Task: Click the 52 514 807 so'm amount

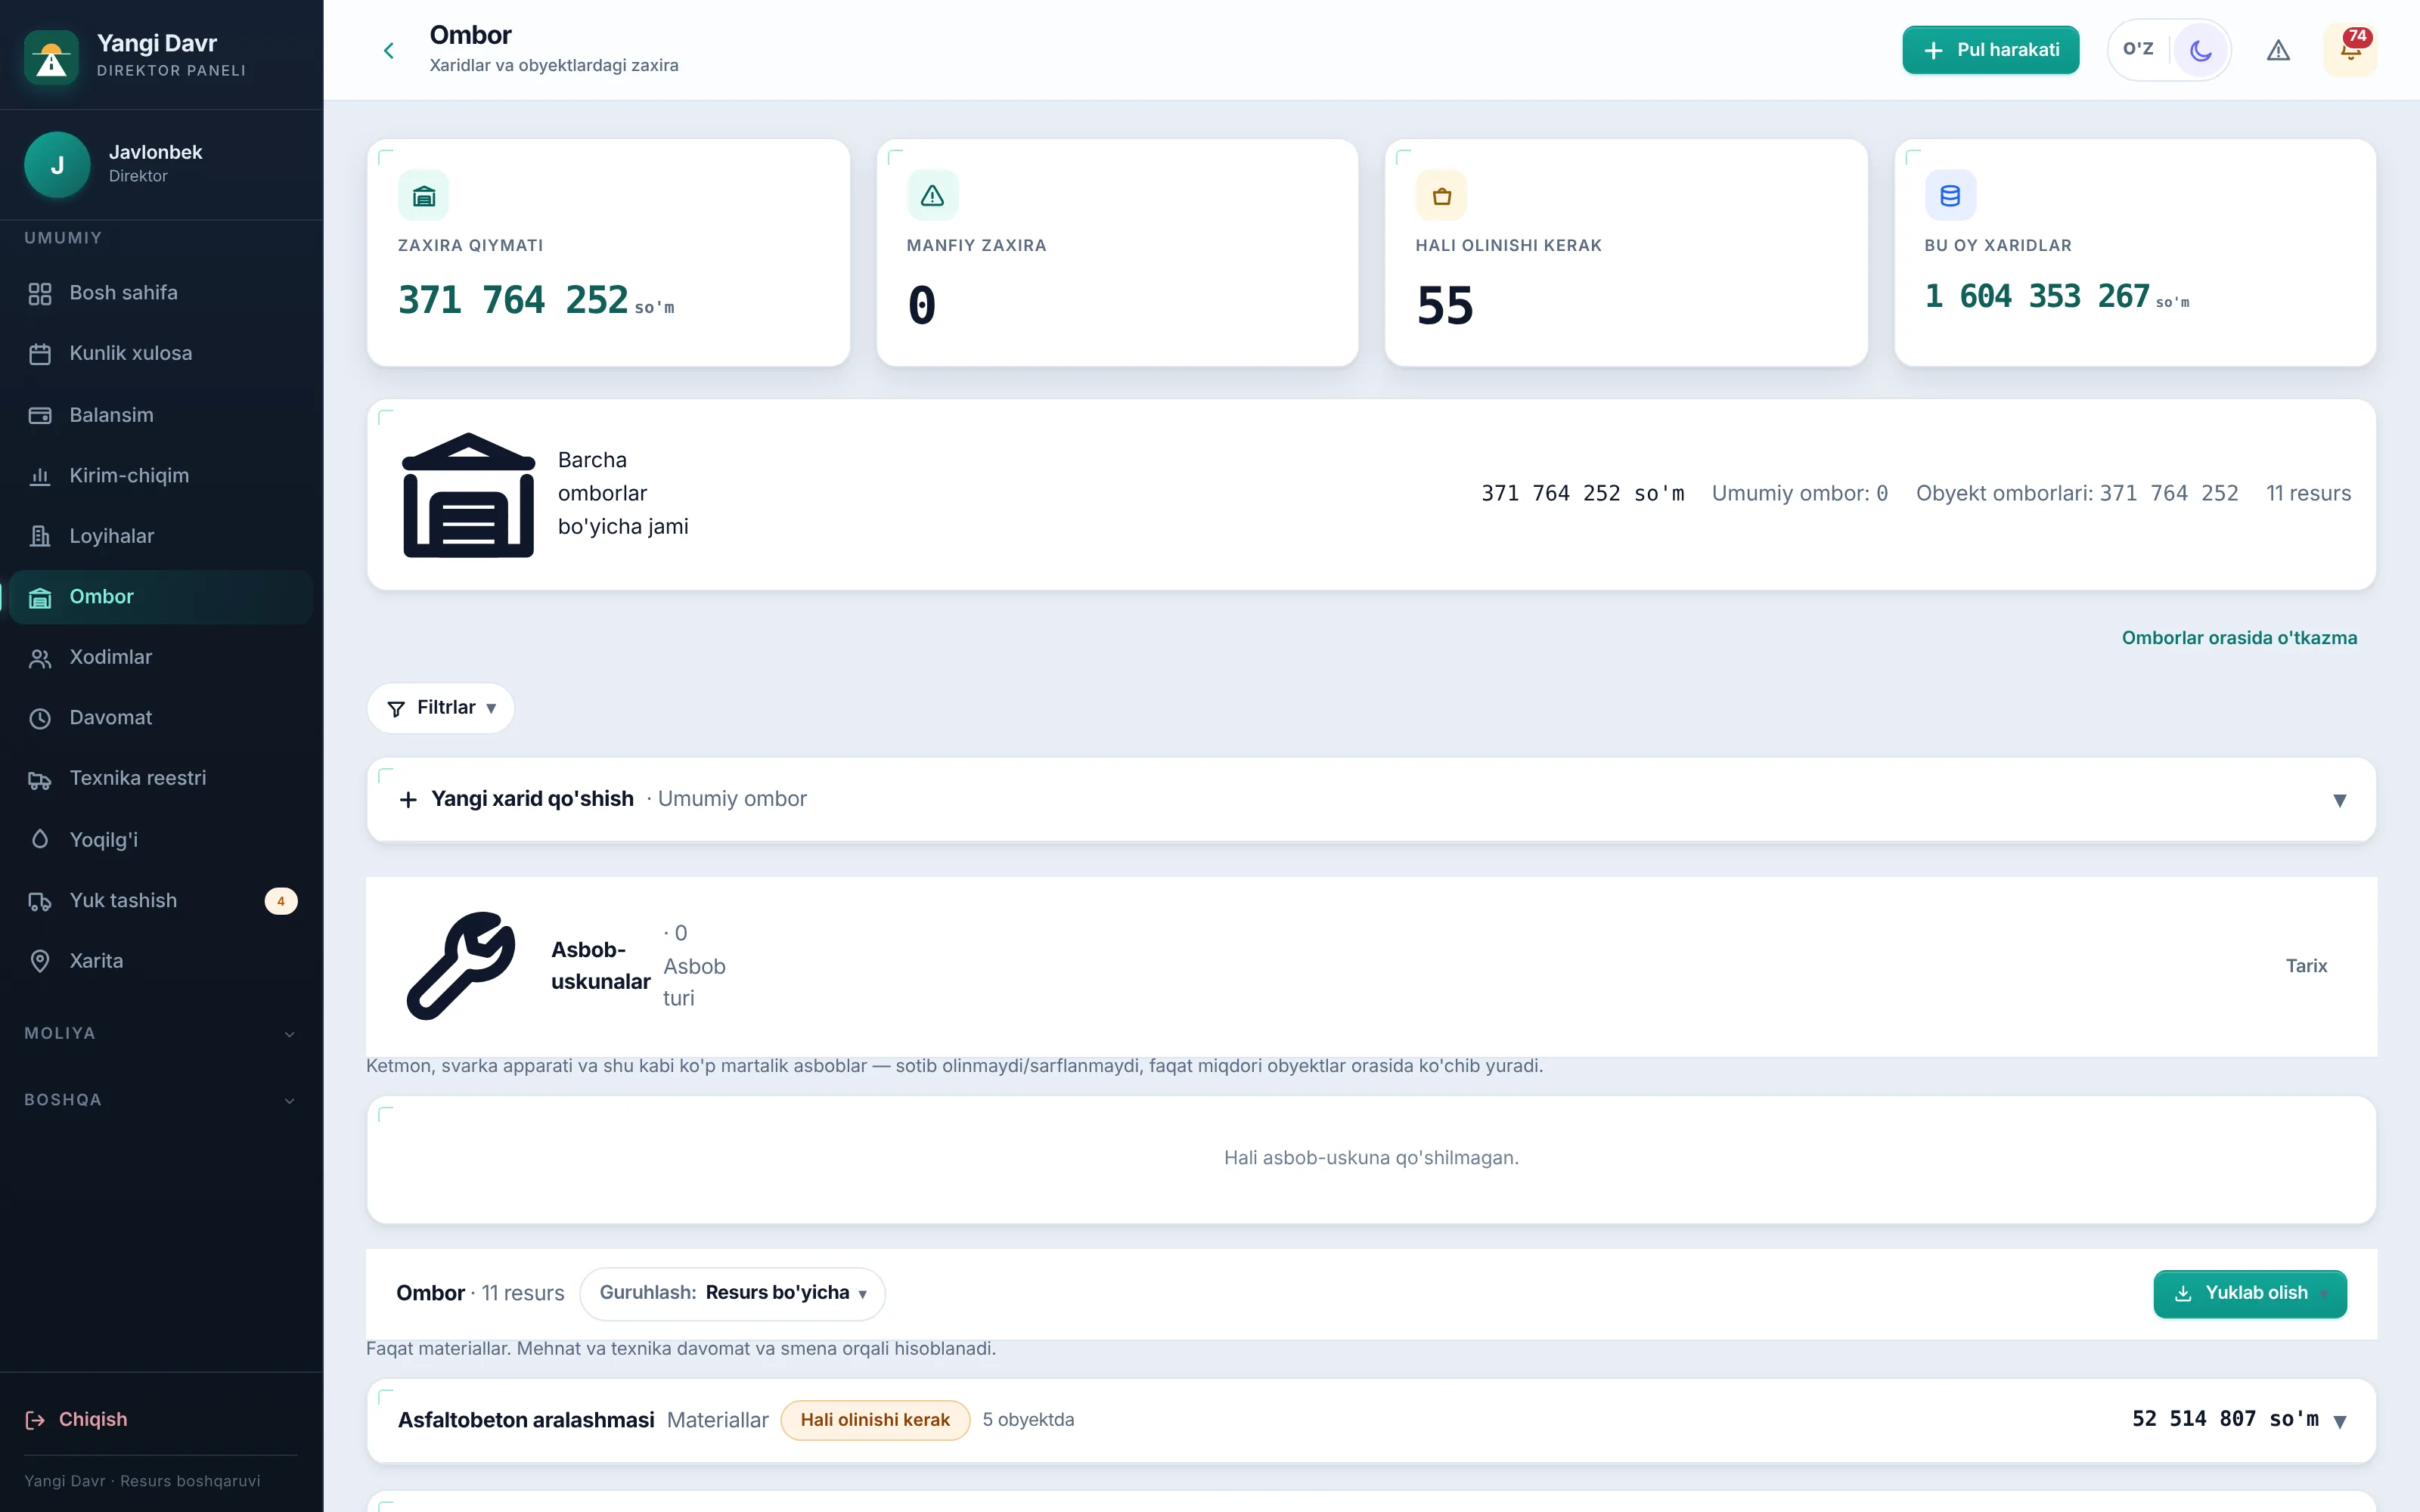Action: point(2225,1419)
